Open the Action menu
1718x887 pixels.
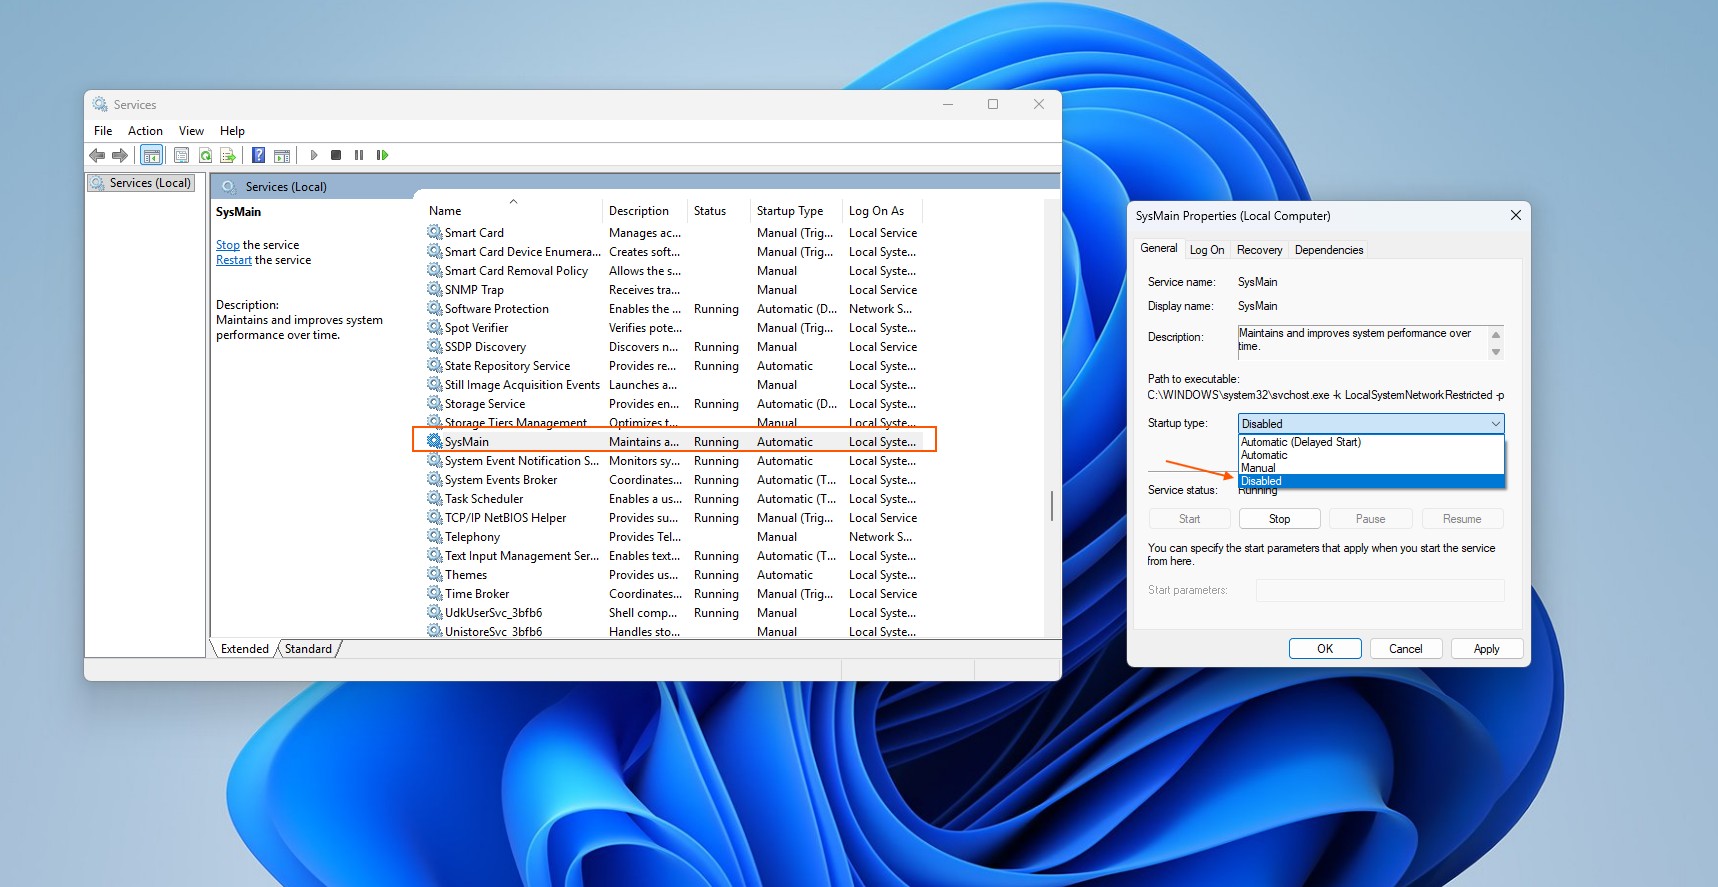click(x=145, y=131)
